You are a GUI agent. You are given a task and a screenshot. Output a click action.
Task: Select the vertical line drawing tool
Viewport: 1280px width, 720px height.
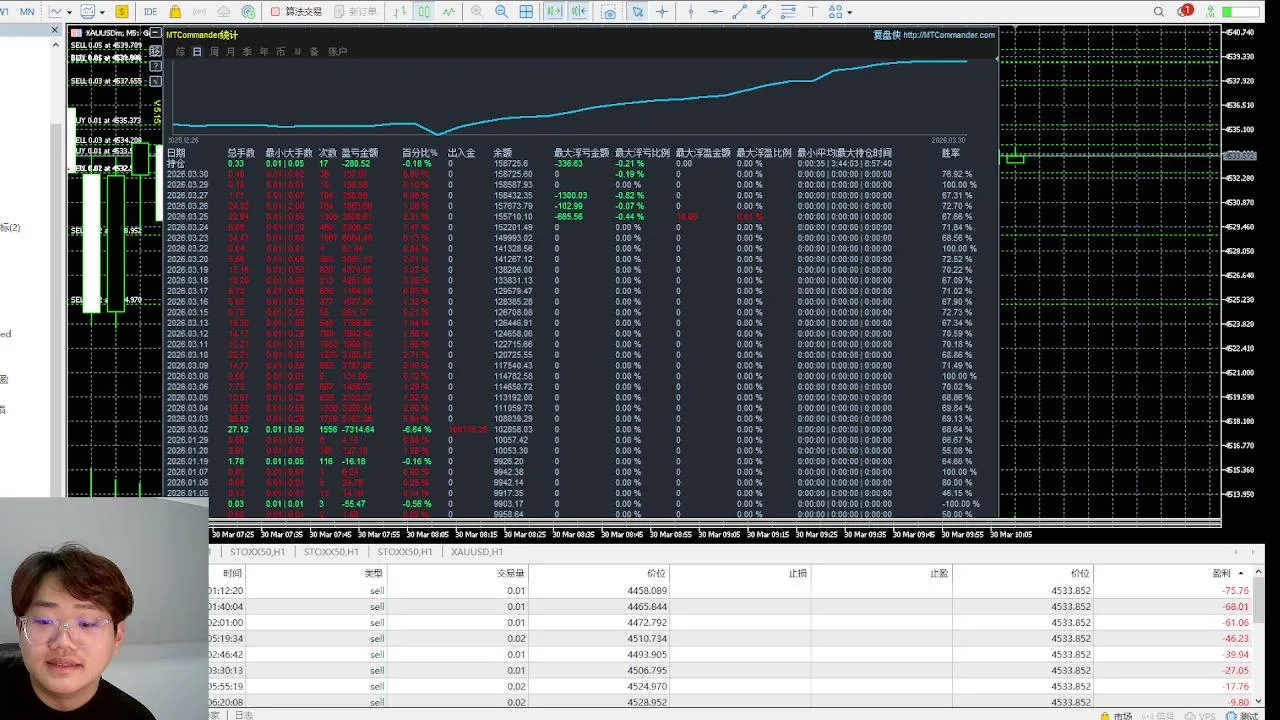[691, 12]
